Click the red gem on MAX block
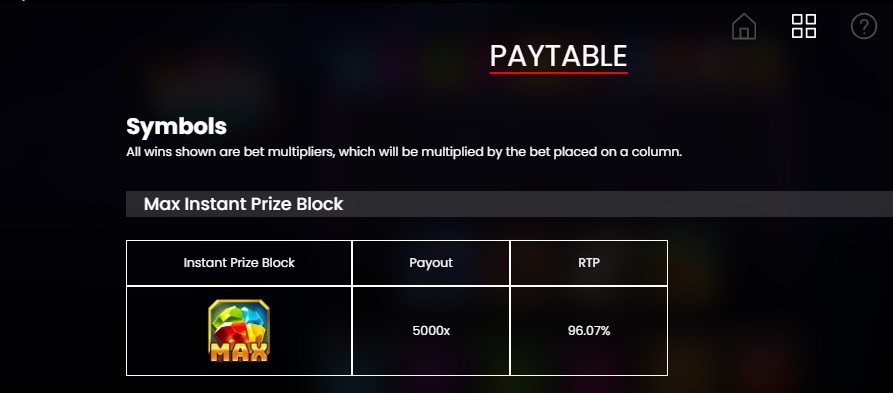This screenshot has height=393, width=893. pyautogui.click(x=231, y=334)
